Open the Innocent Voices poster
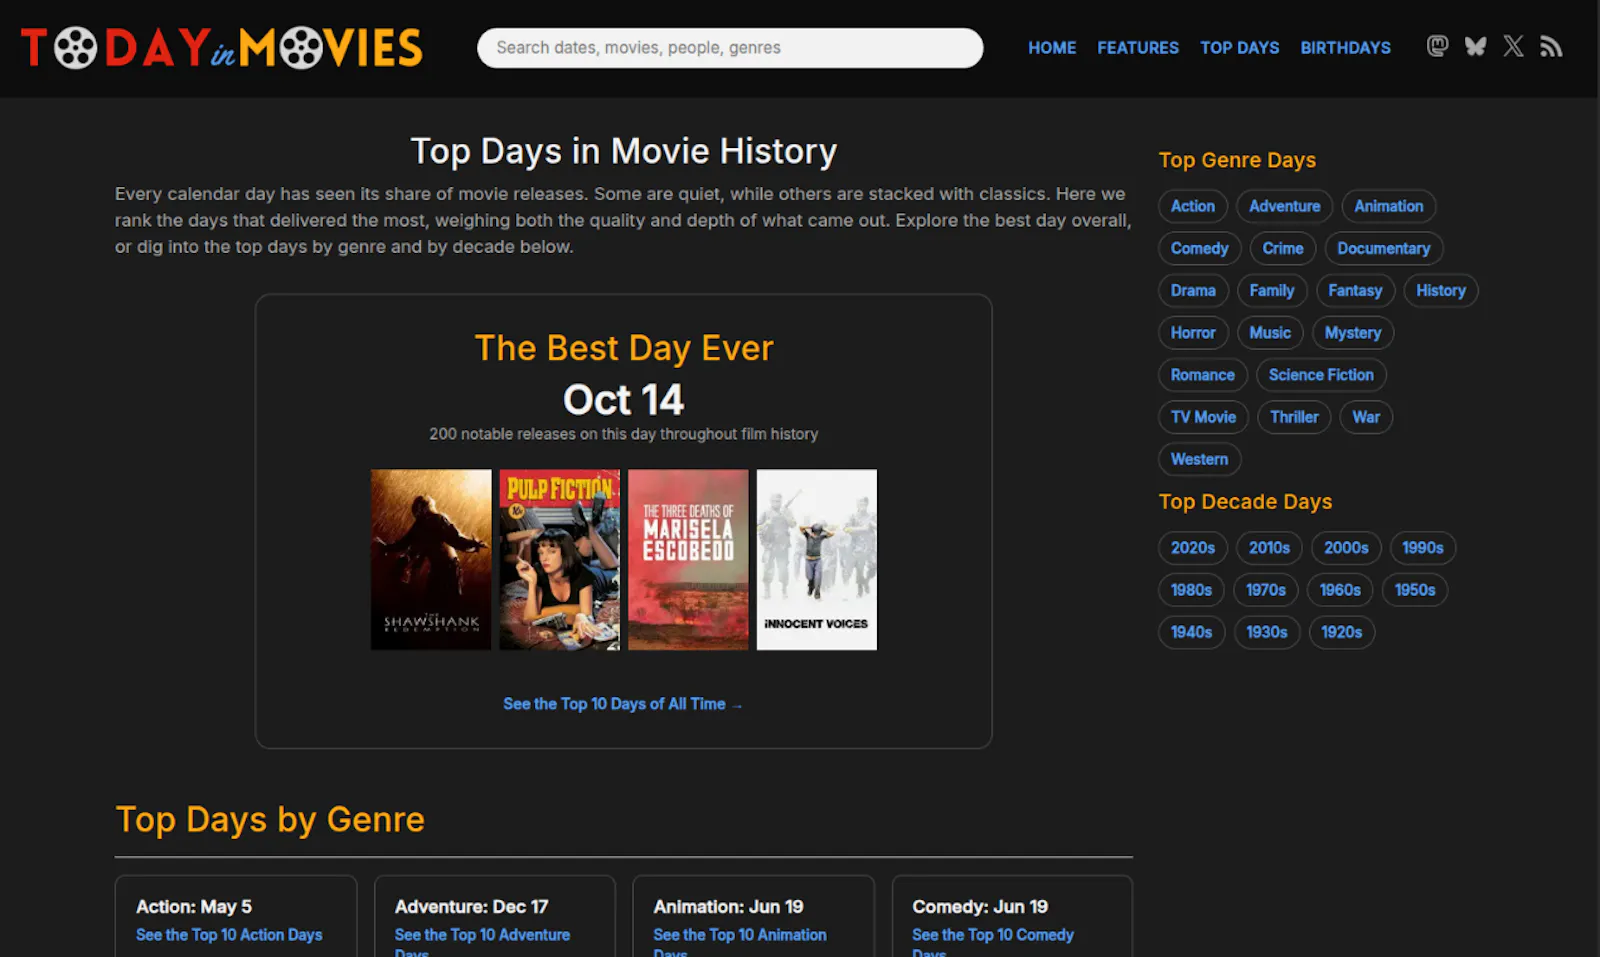Screen dimensions: 1600x957 click(817, 560)
